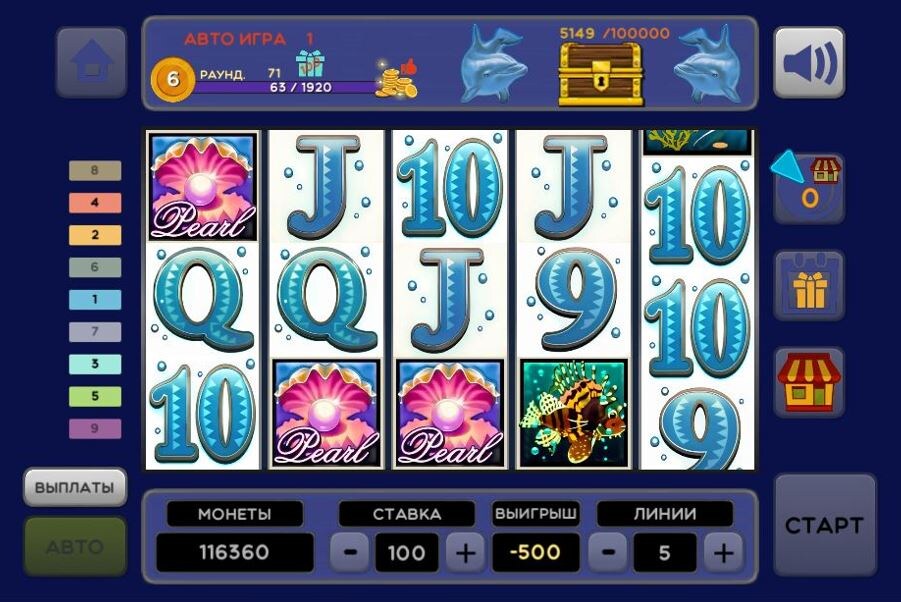901x602 pixels.
Task: Toggle the АВТО auto-play button
Action: pos(75,546)
